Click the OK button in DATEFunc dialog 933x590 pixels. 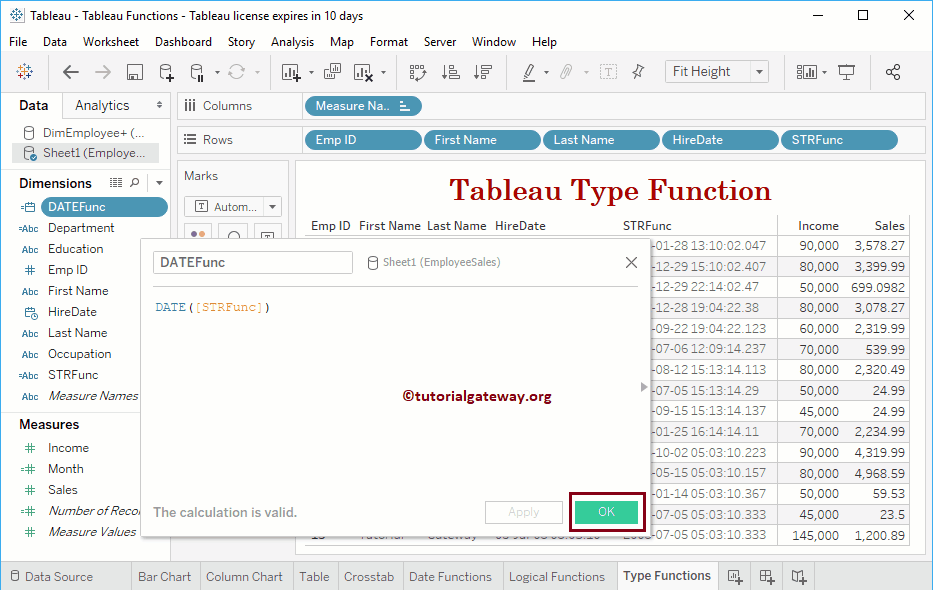point(606,511)
